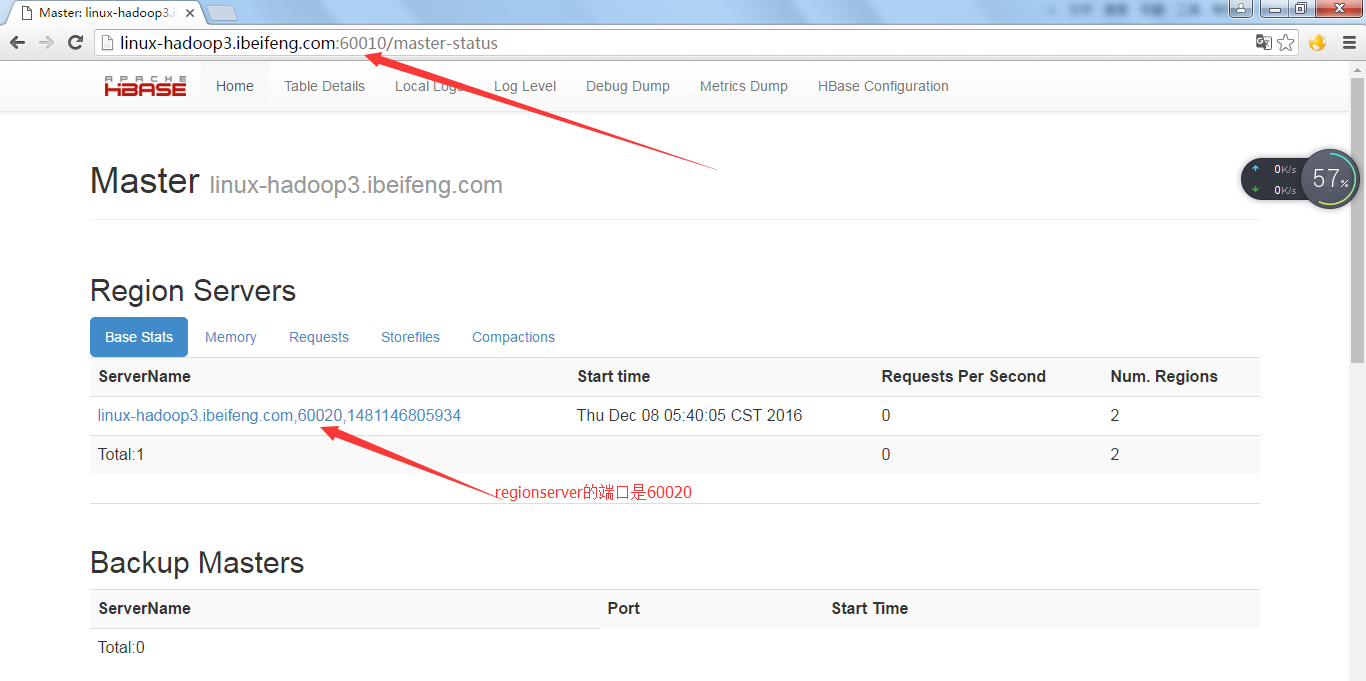
Task: Switch to the Compactions tab
Action: pyautogui.click(x=513, y=337)
